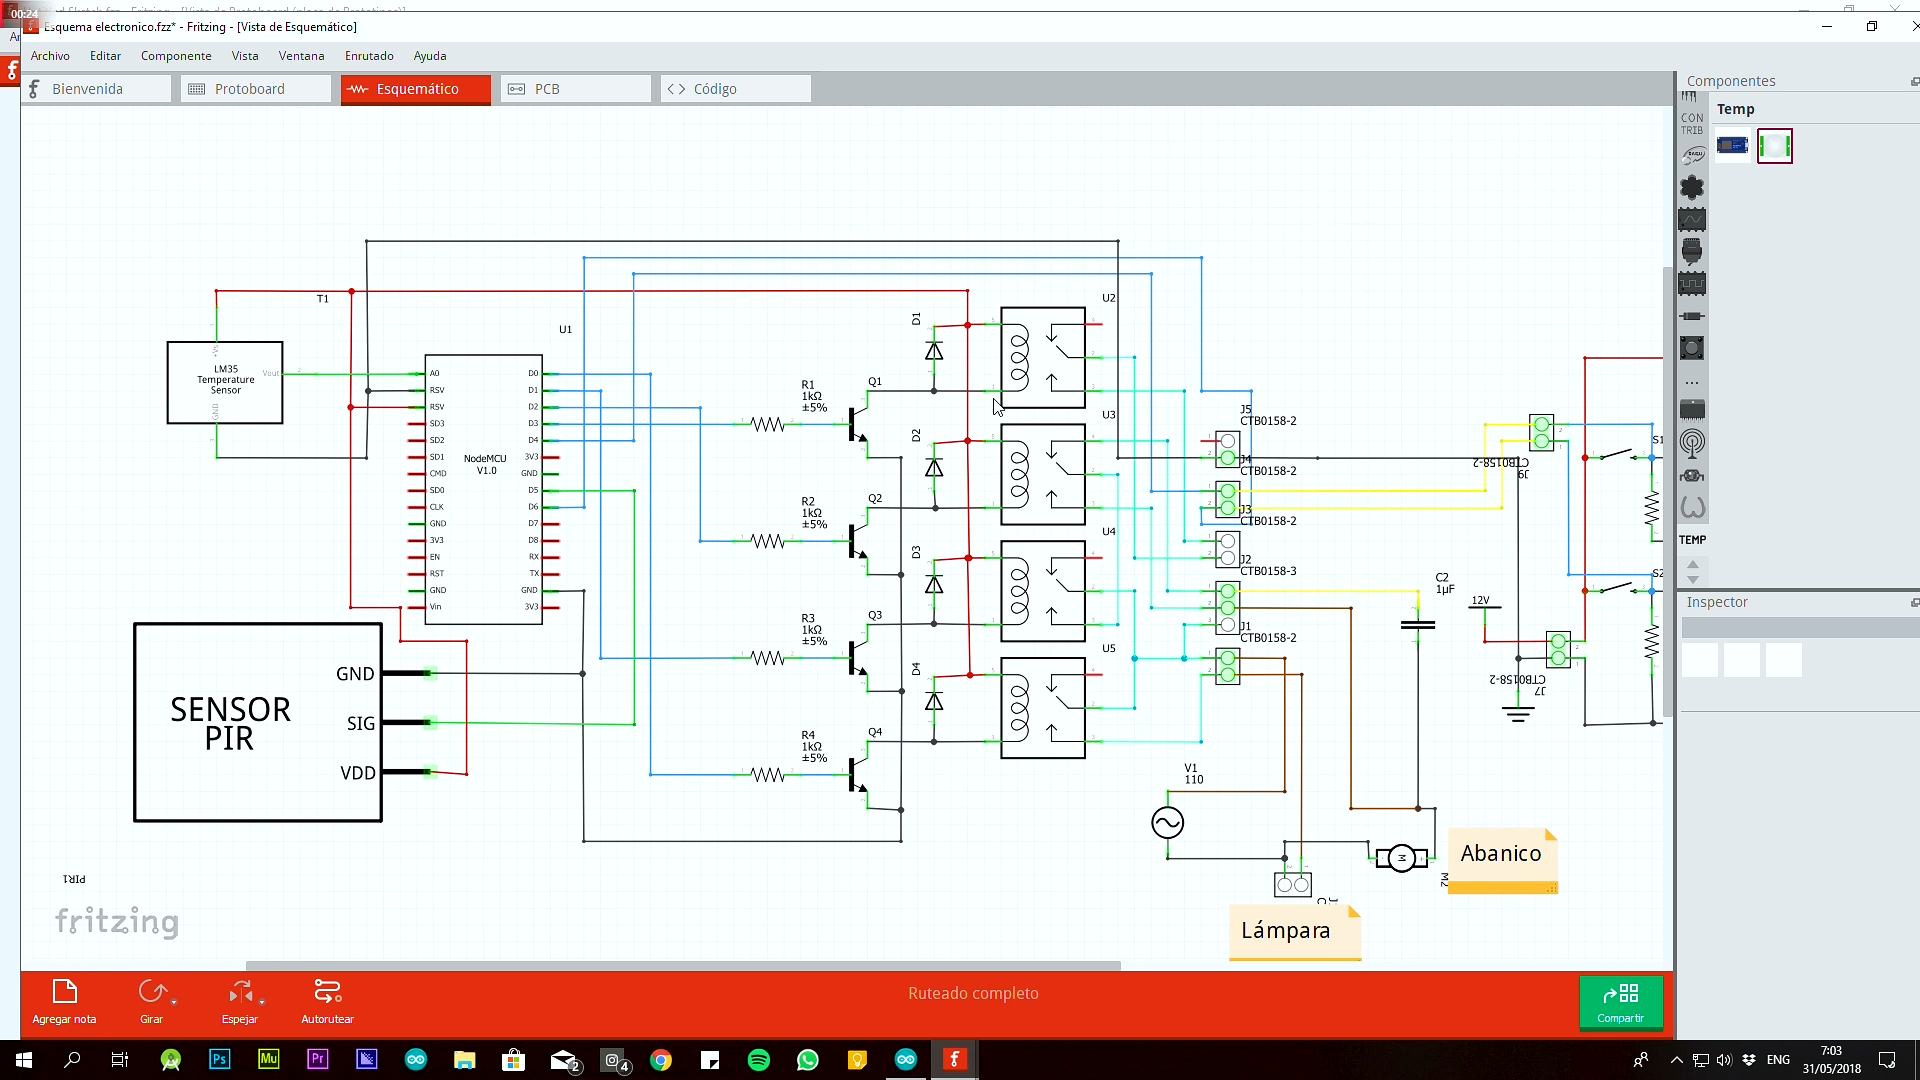Click the green Compartir button
The image size is (1920, 1080).
1620,1002
